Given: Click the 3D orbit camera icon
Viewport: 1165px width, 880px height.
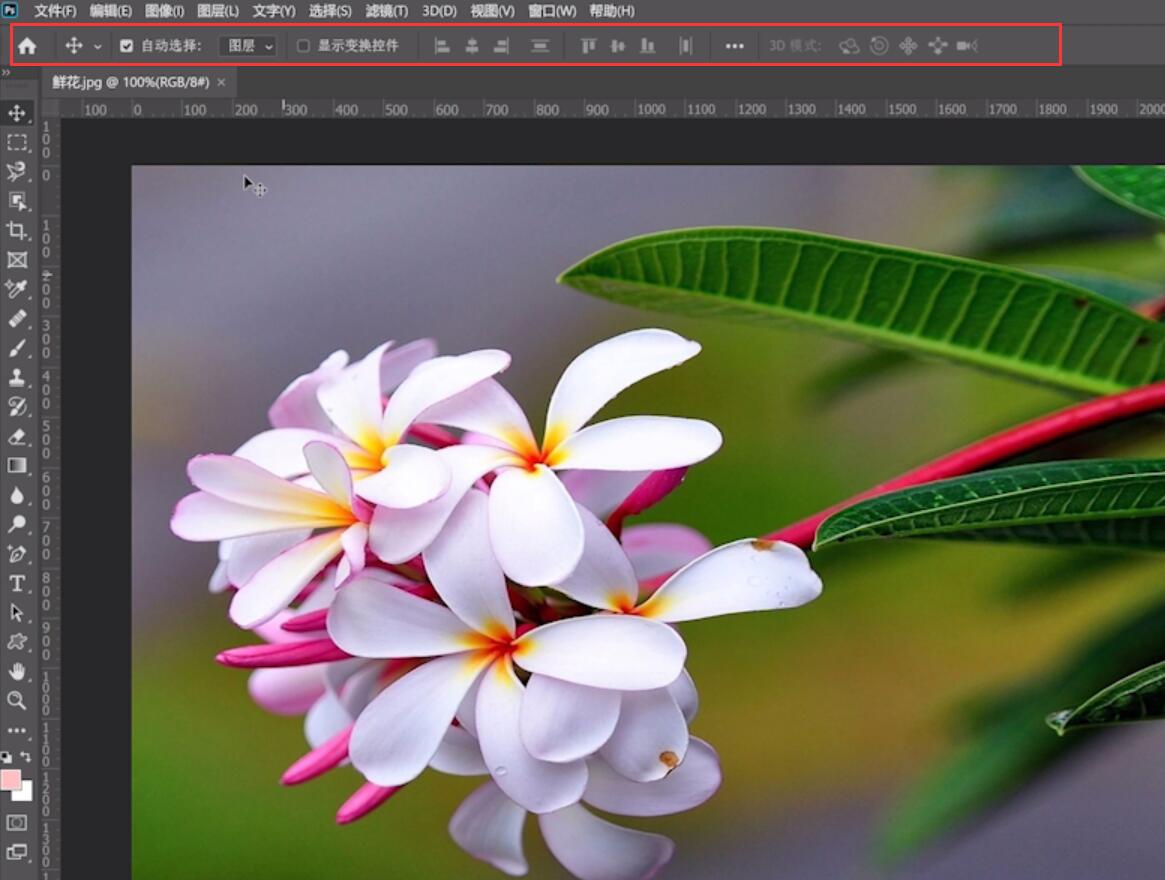Looking at the screenshot, I should click(849, 46).
